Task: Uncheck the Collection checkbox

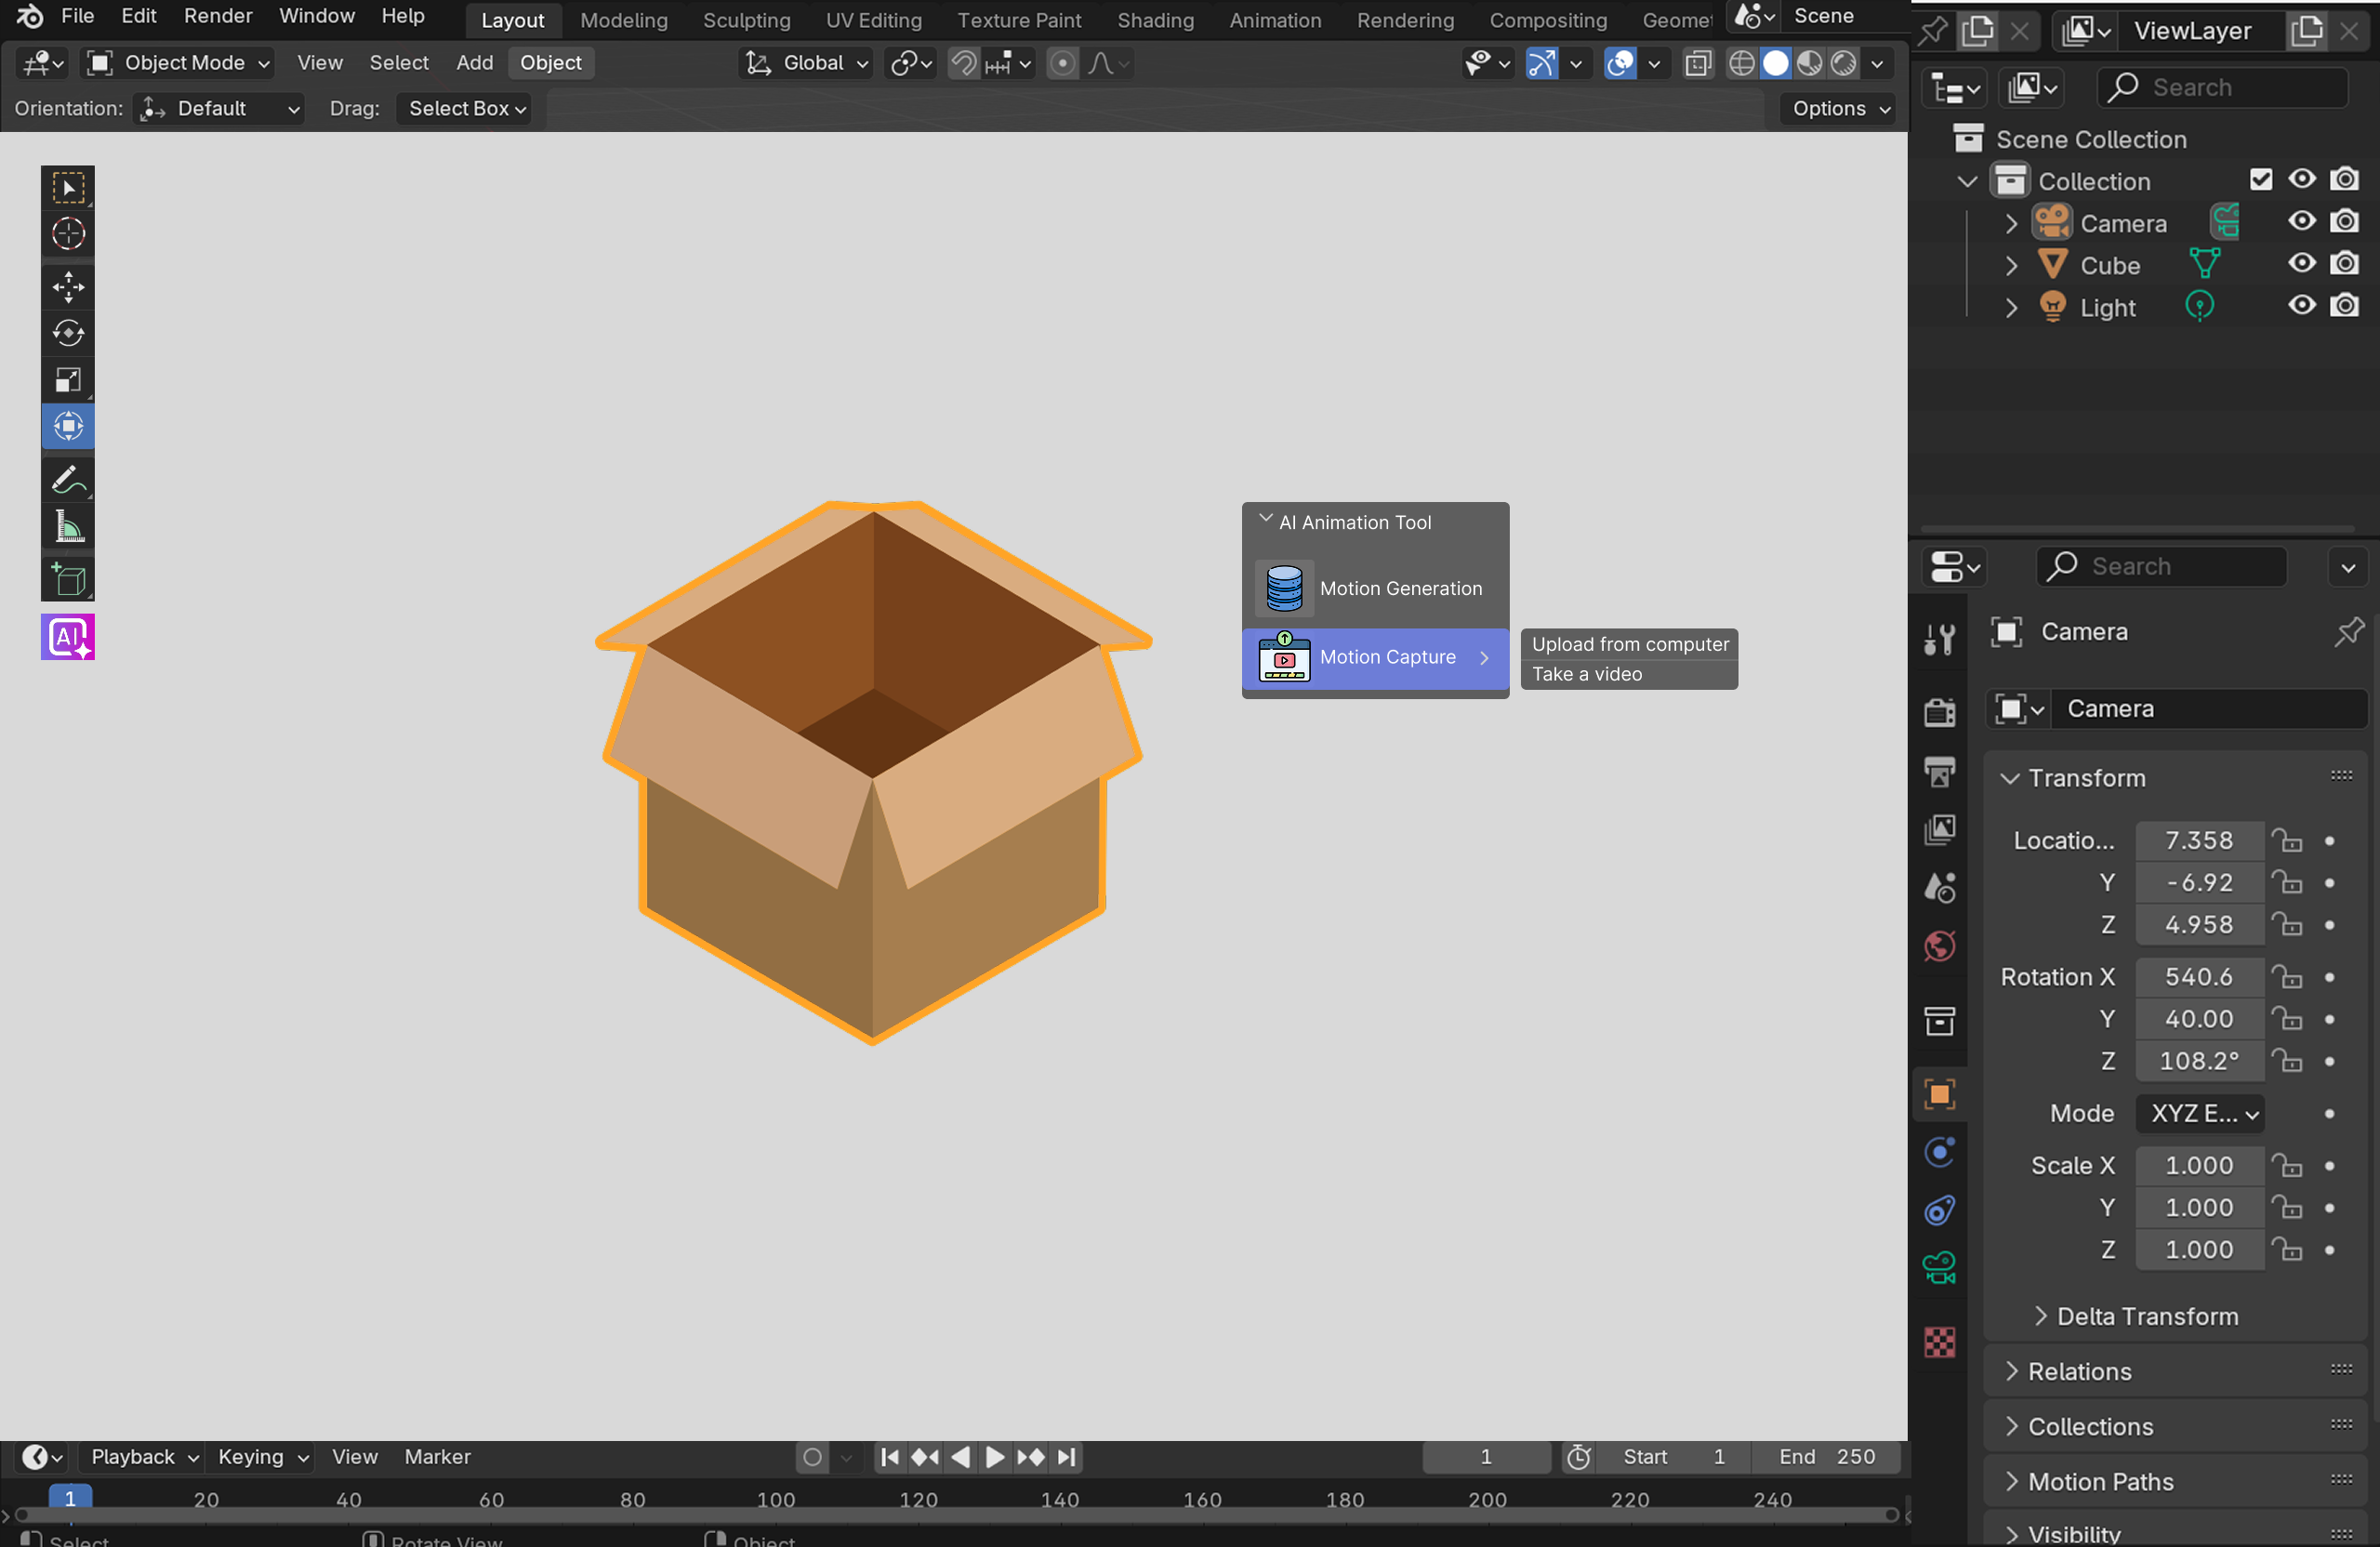Action: pyautogui.click(x=2262, y=179)
